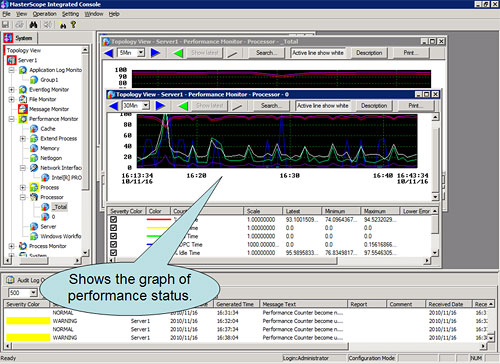500x364 pixels.
Task: Select the _Total processor instance
Action: pyautogui.click(x=60, y=207)
